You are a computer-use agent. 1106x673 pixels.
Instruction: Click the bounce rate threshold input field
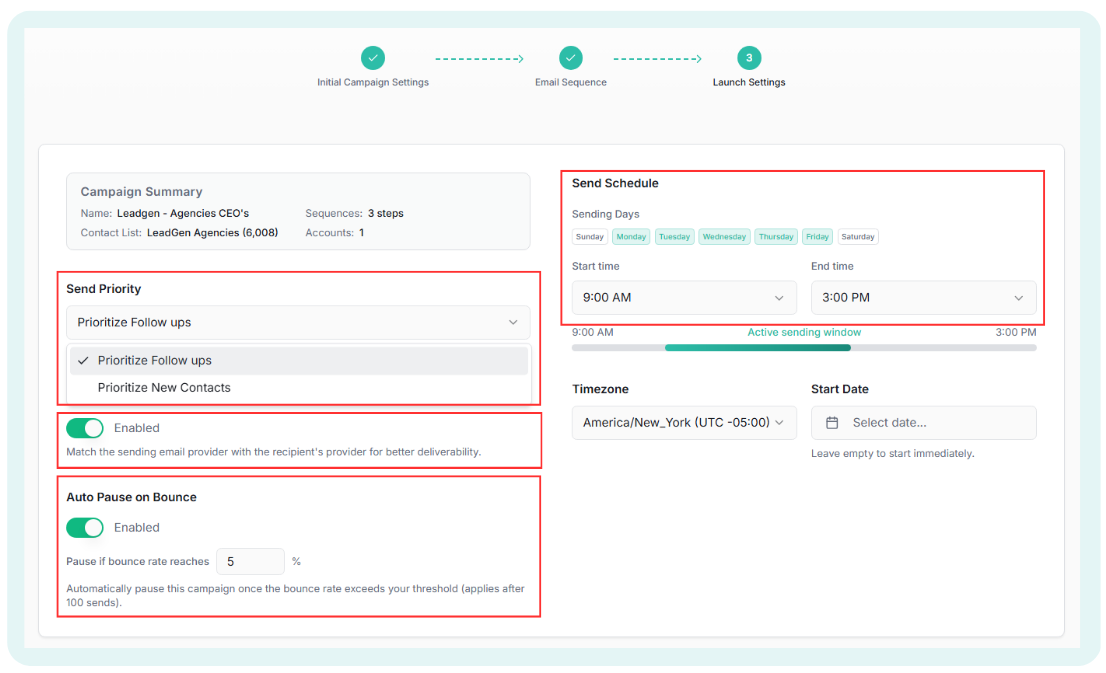250,562
